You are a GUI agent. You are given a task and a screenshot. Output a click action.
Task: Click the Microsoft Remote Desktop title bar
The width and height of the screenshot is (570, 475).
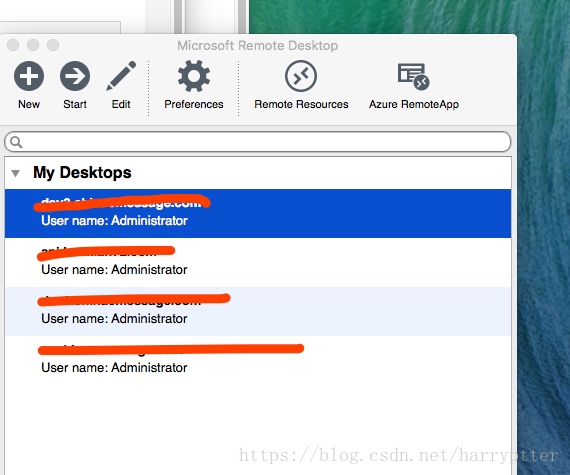click(258, 45)
